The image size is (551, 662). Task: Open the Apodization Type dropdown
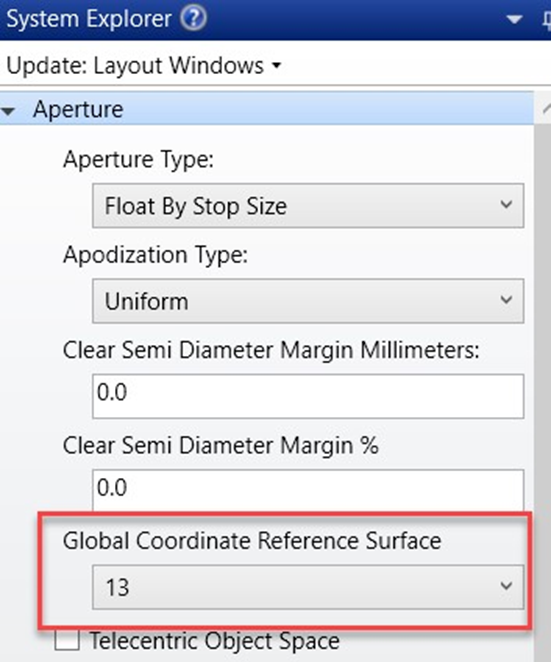308,301
